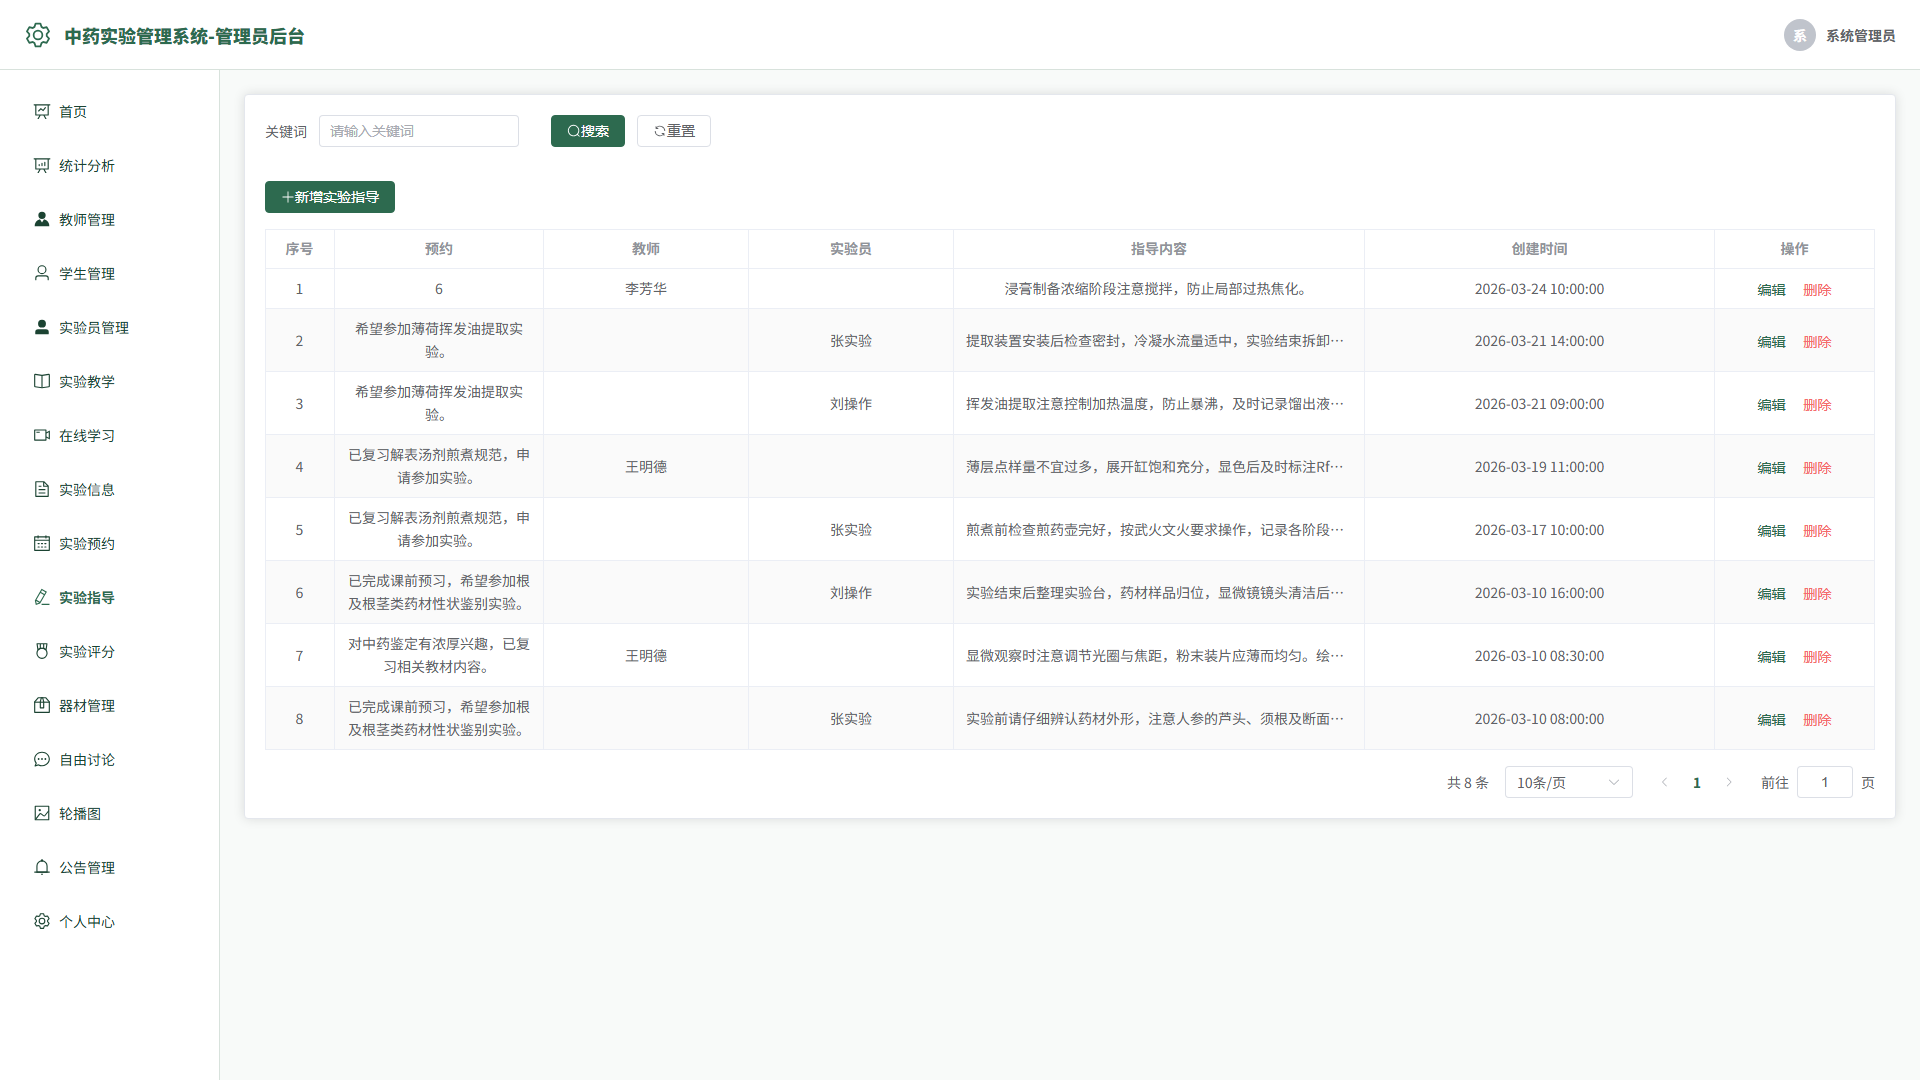Click the 首页 sidebar icon
This screenshot has height=1080, width=1920.
coord(42,111)
